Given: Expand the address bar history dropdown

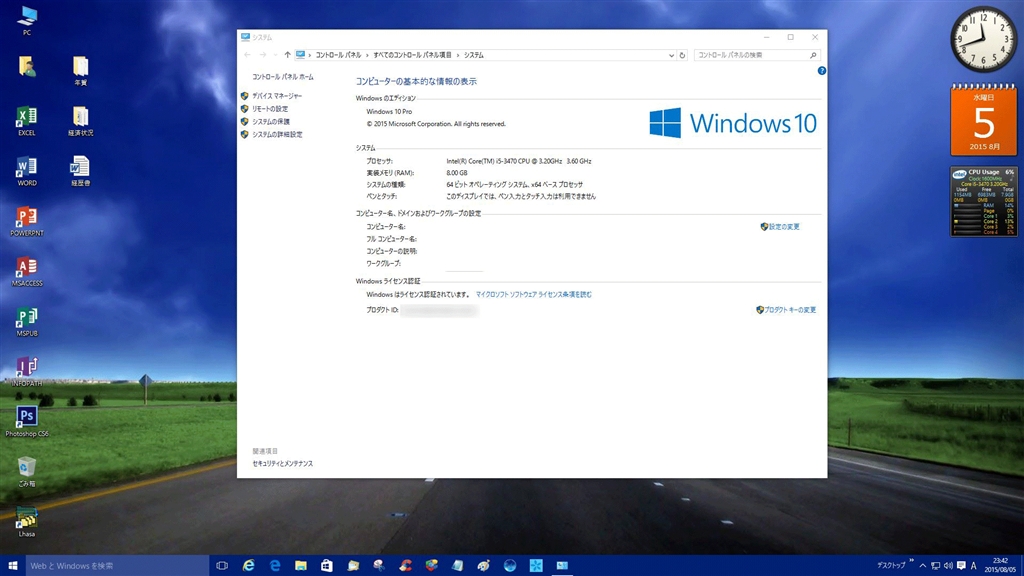Looking at the screenshot, I should pyautogui.click(x=672, y=55).
